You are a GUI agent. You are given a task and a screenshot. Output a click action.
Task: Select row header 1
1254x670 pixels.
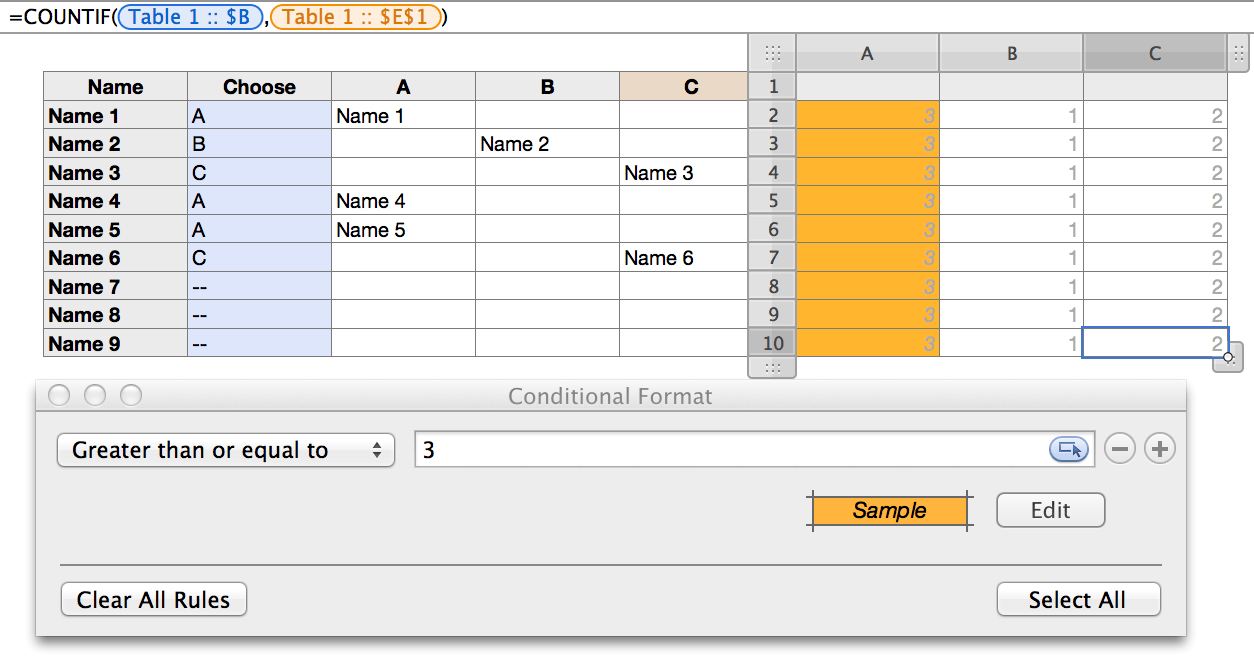click(x=771, y=86)
